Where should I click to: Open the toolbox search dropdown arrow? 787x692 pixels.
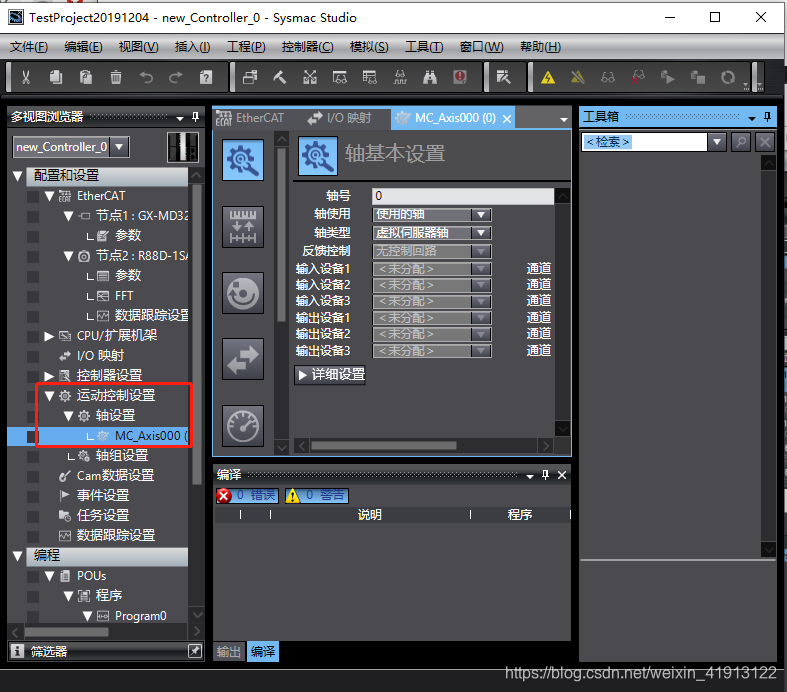click(717, 142)
